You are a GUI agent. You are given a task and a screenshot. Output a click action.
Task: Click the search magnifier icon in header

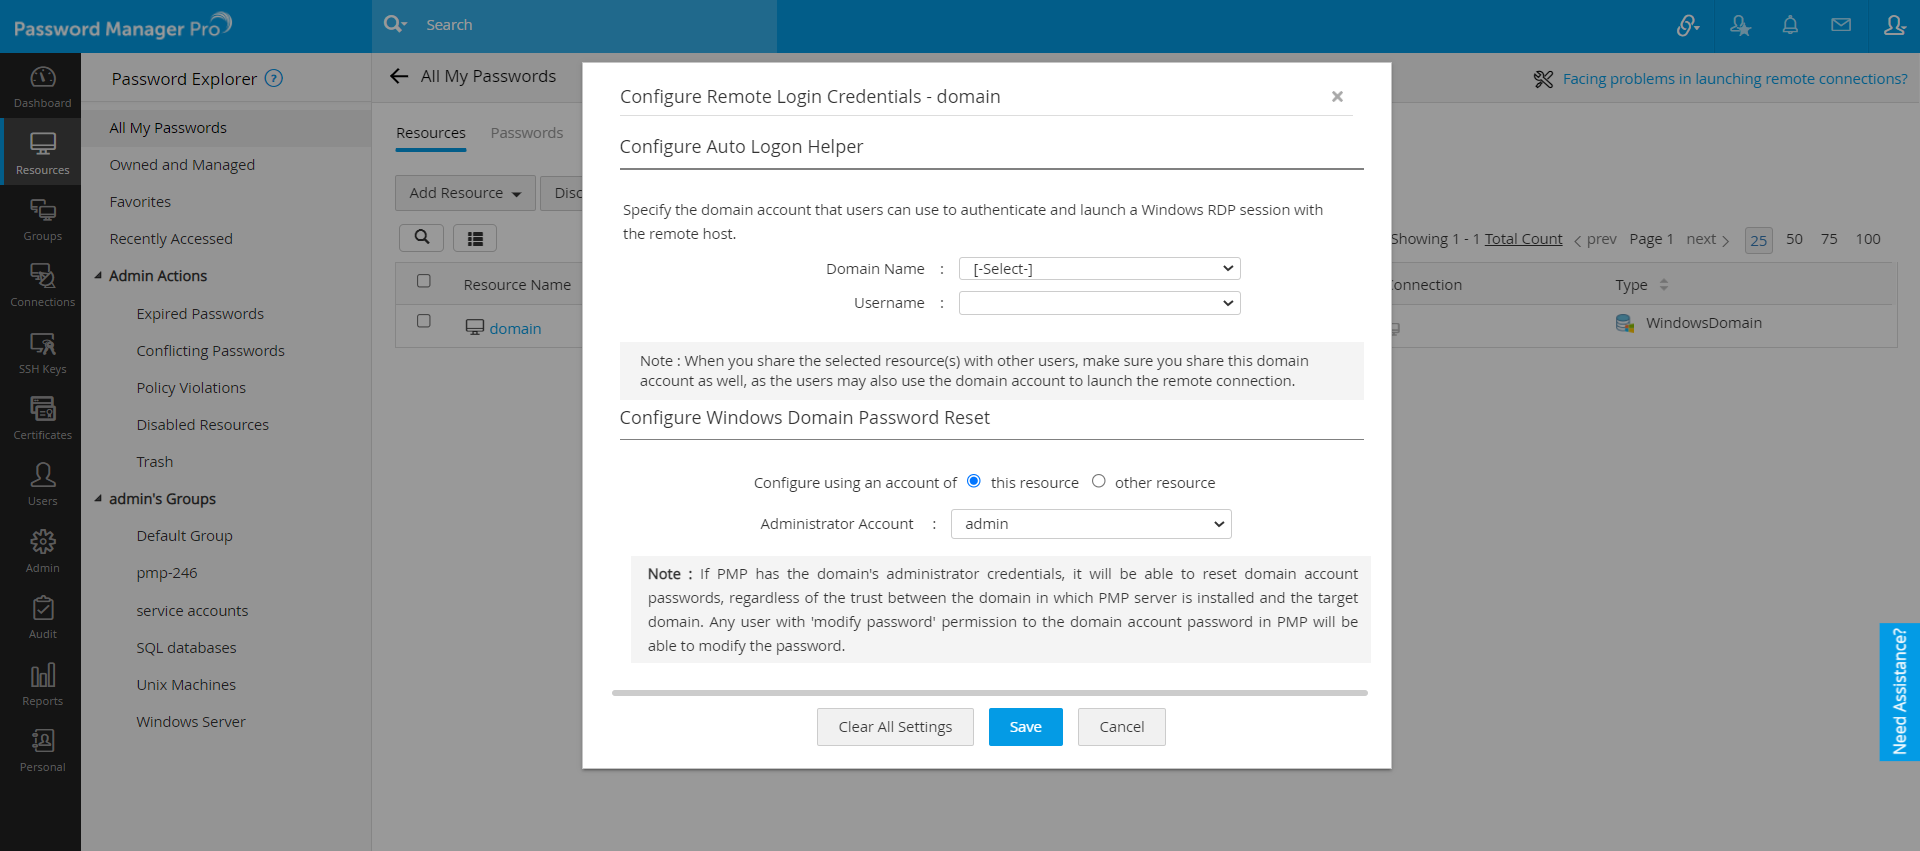(395, 24)
